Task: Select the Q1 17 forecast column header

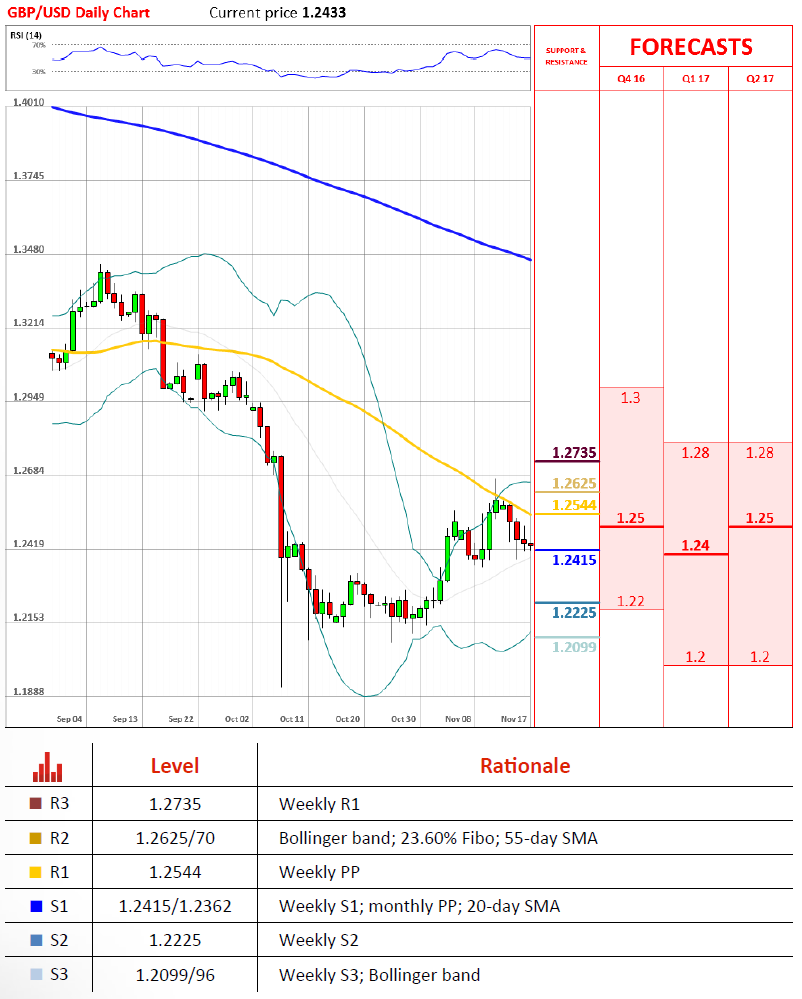Action: (696, 78)
